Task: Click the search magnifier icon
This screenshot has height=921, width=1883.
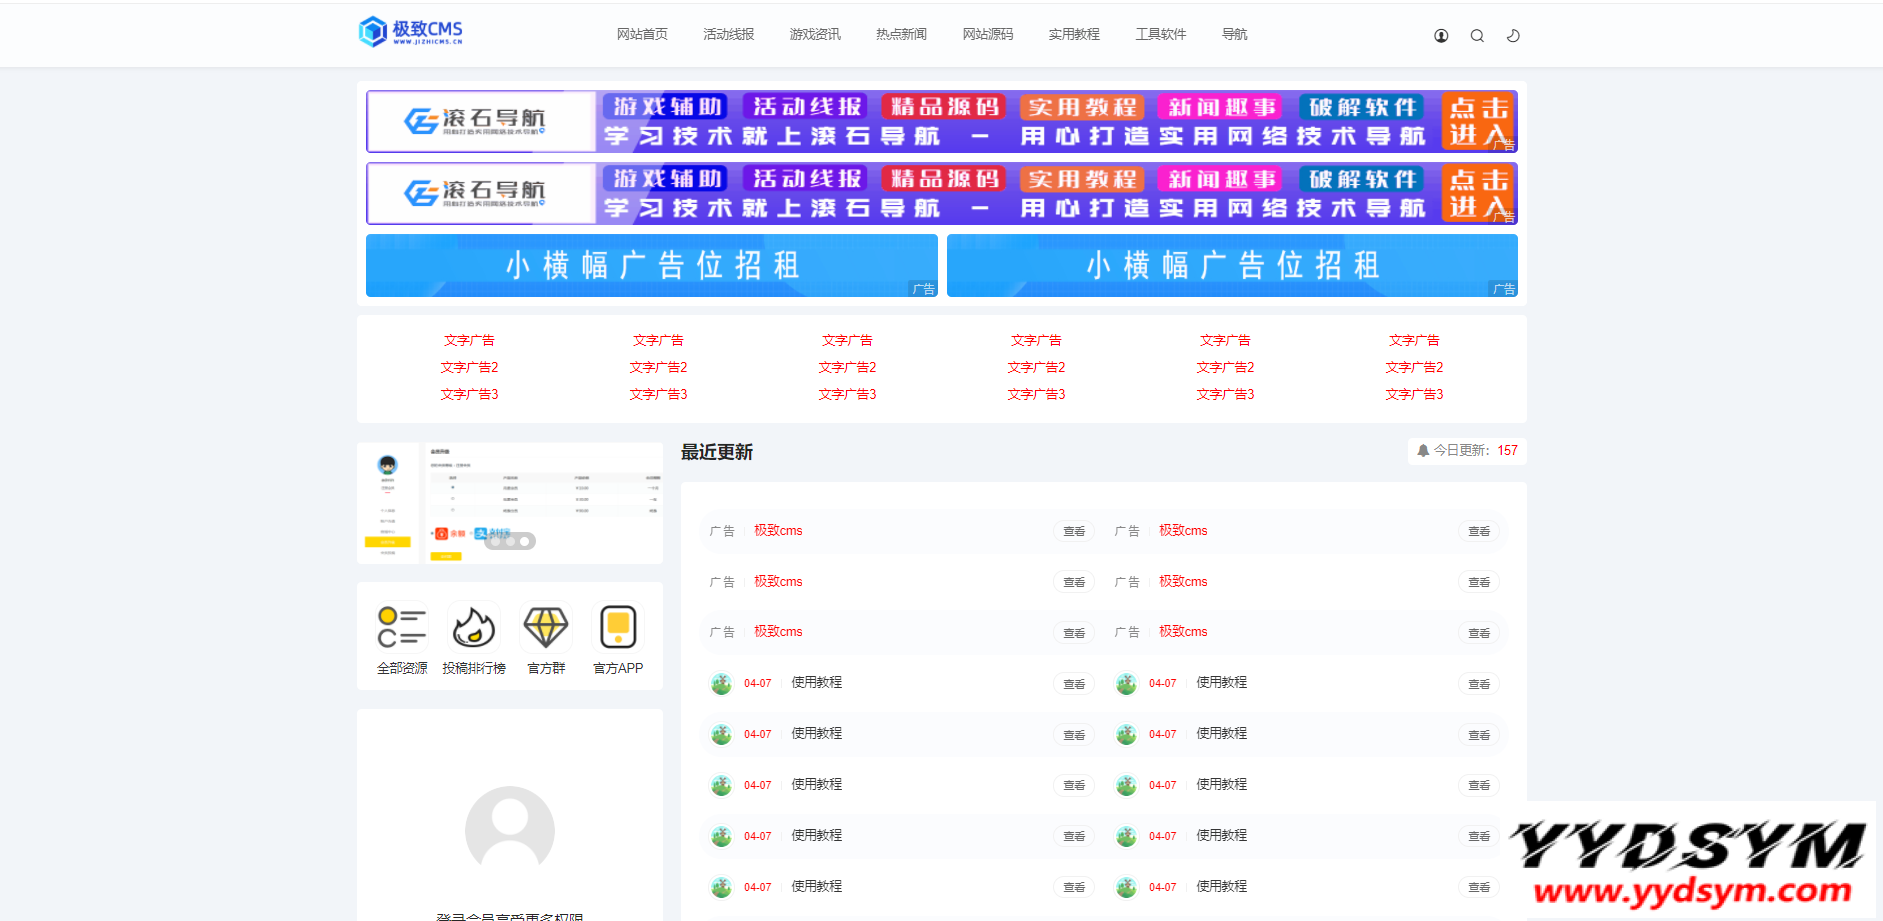Action: (x=1477, y=36)
